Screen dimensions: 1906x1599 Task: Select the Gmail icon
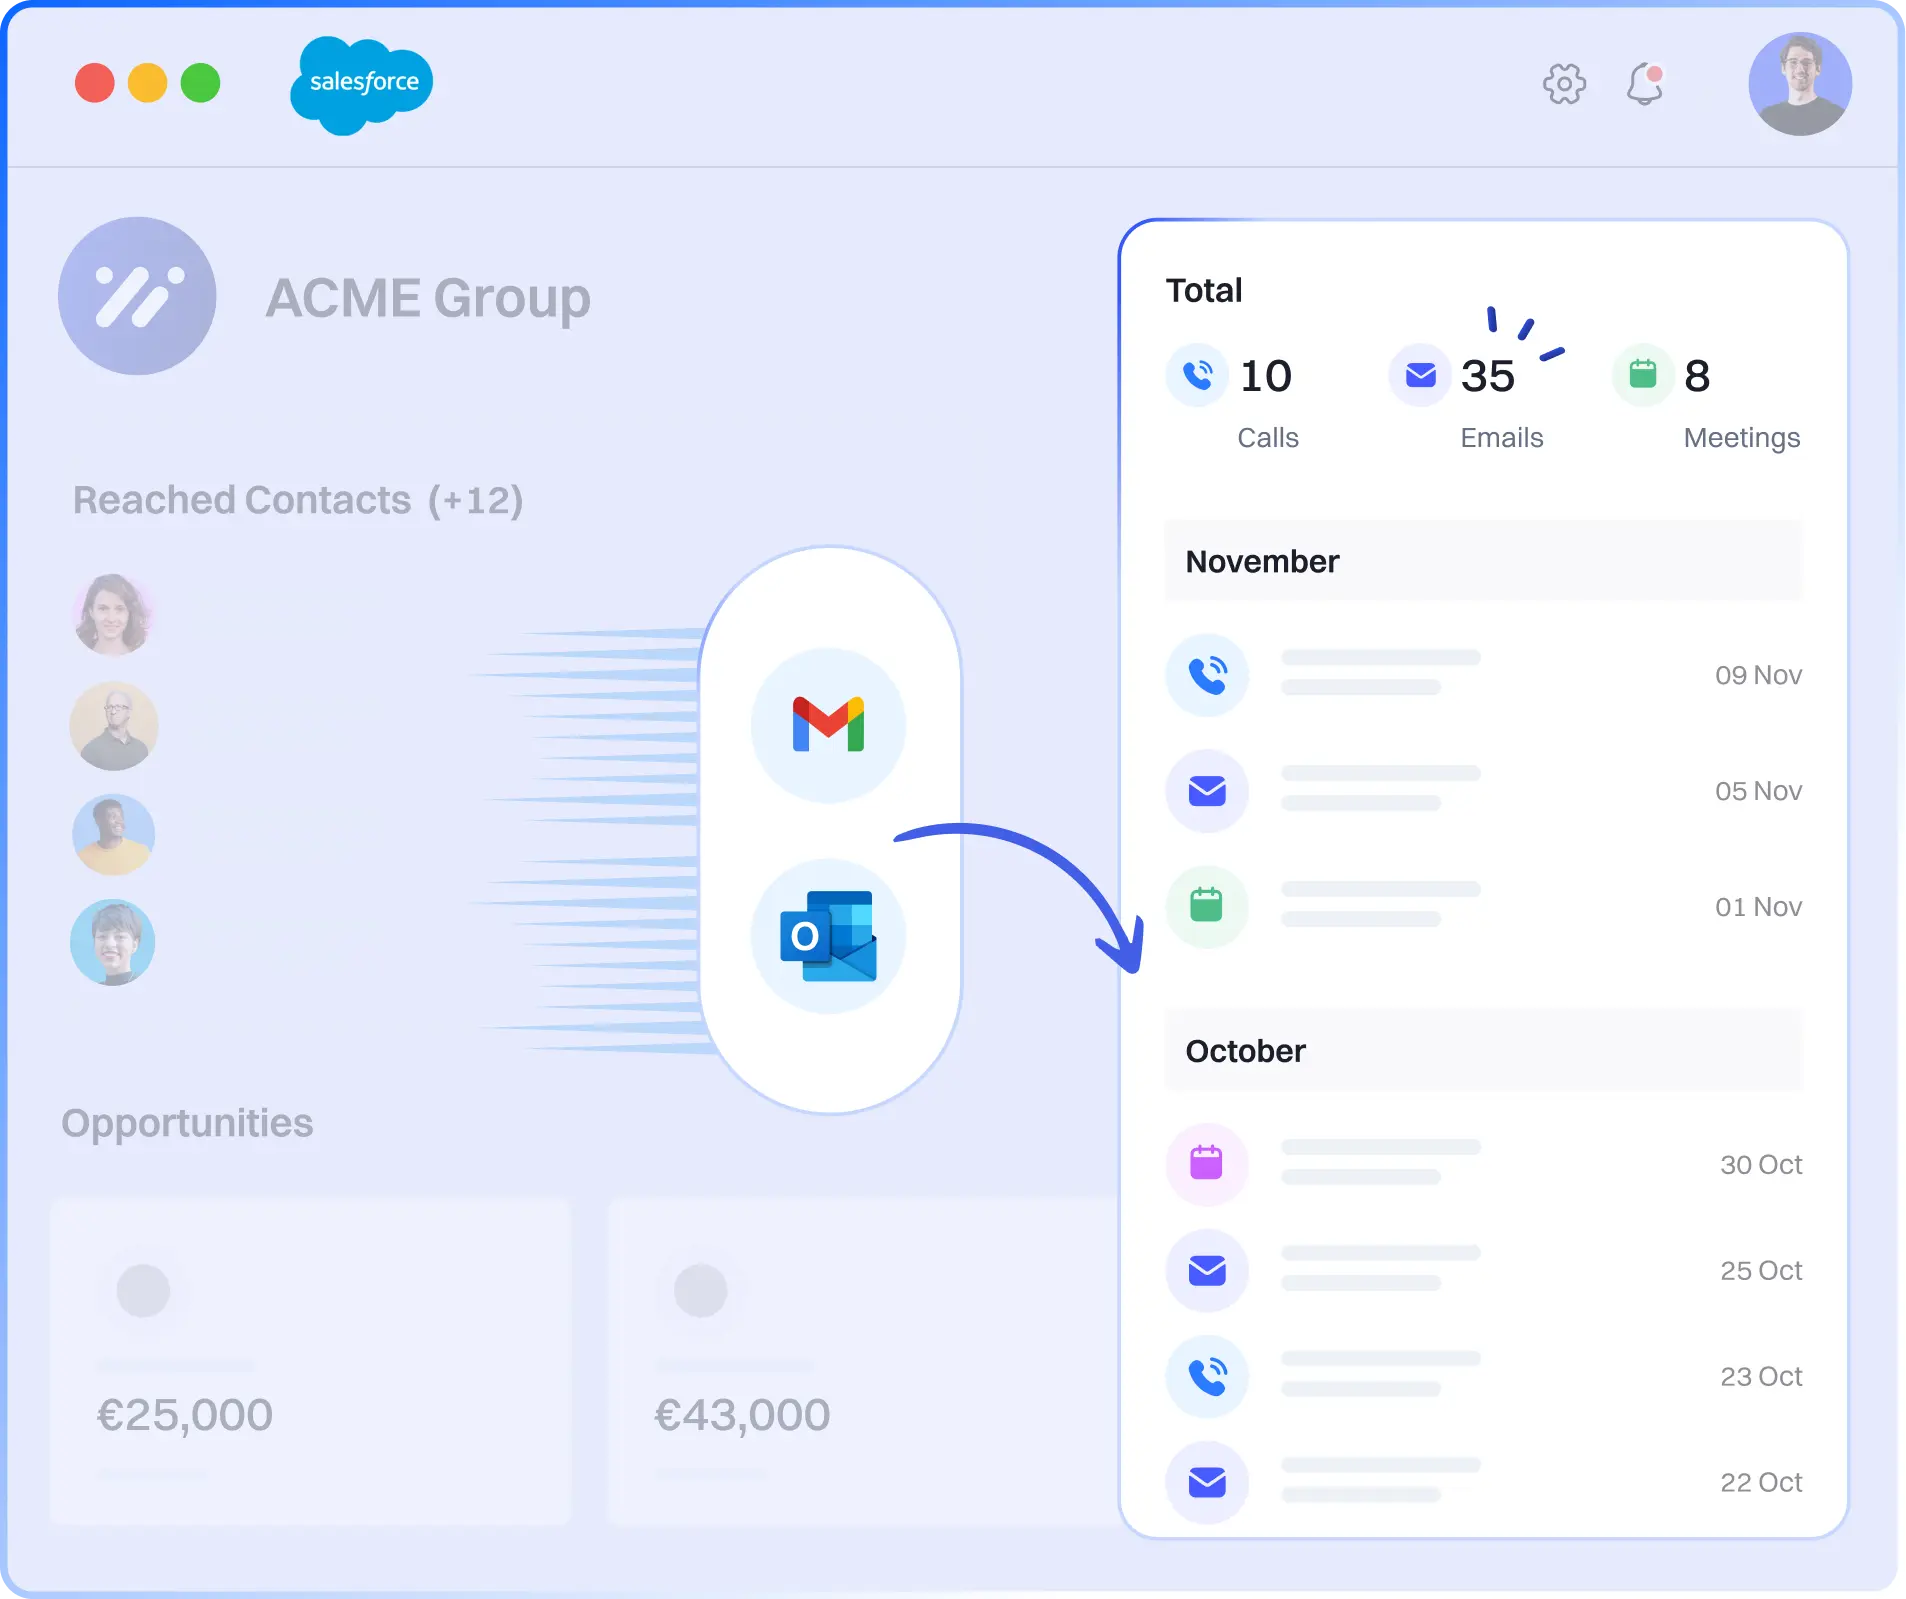click(829, 725)
